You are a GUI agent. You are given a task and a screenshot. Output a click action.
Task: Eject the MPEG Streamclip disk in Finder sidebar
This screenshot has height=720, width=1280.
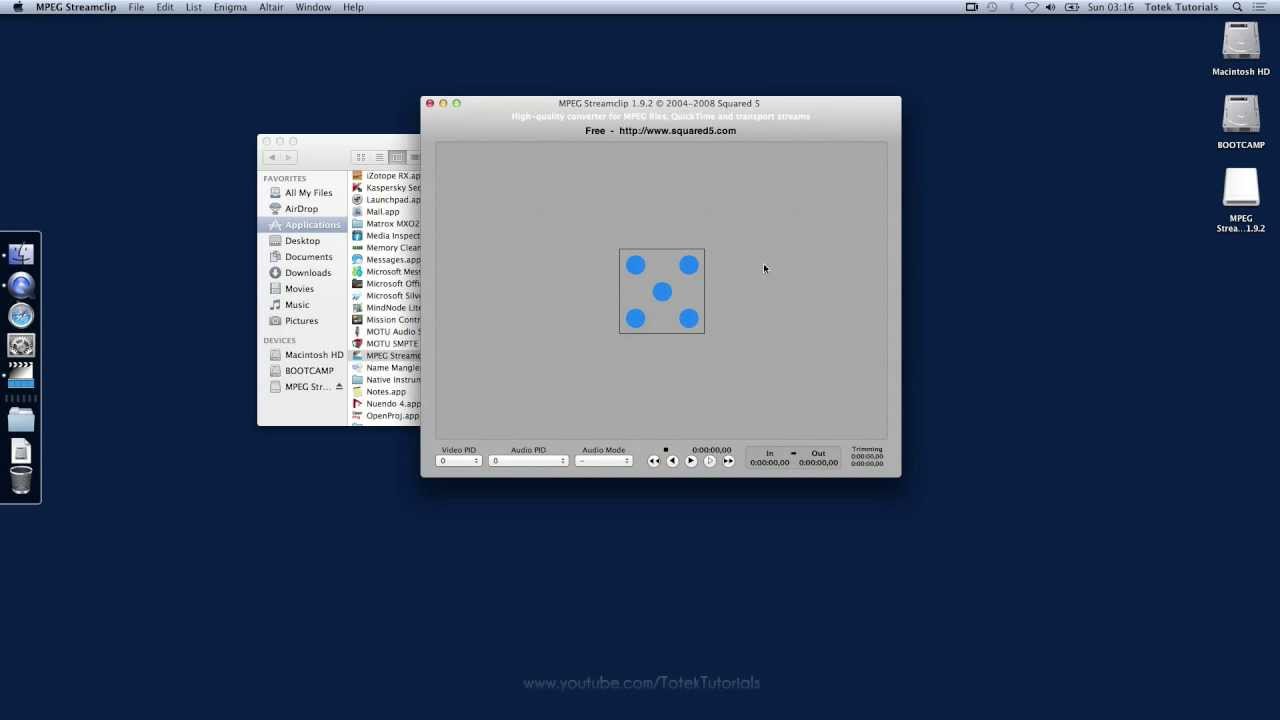[339, 387]
